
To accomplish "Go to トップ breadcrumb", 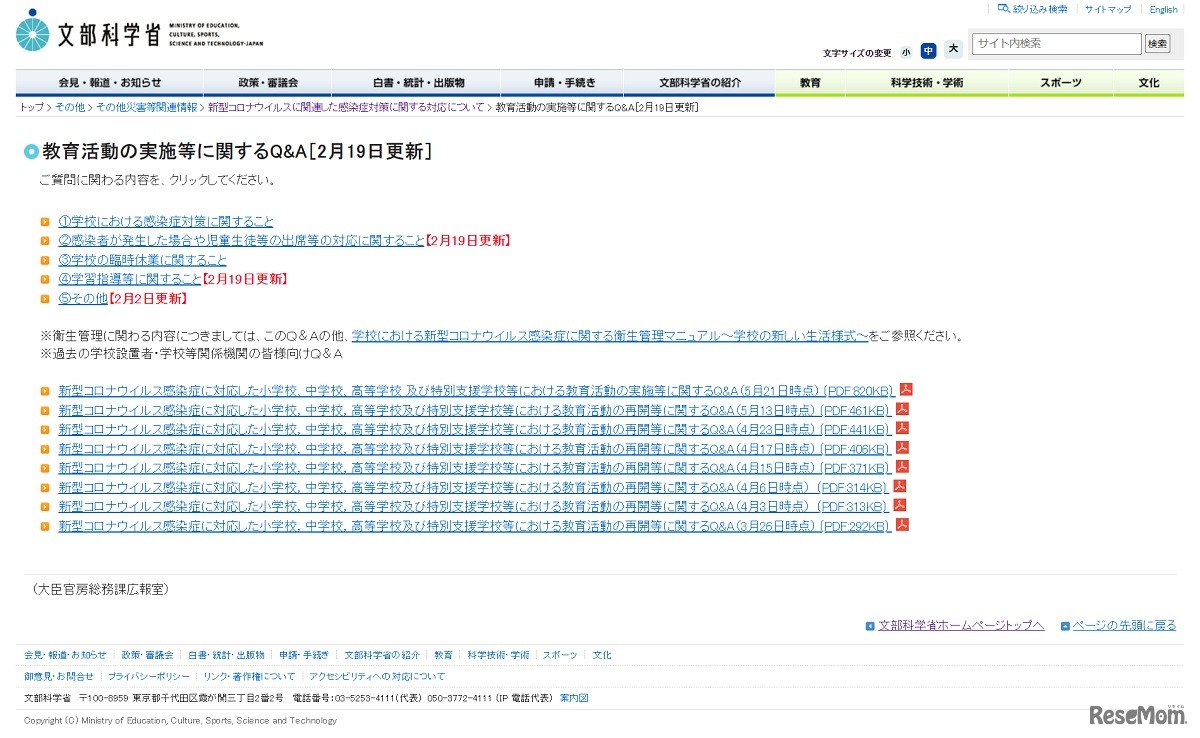I will tap(32, 107).
